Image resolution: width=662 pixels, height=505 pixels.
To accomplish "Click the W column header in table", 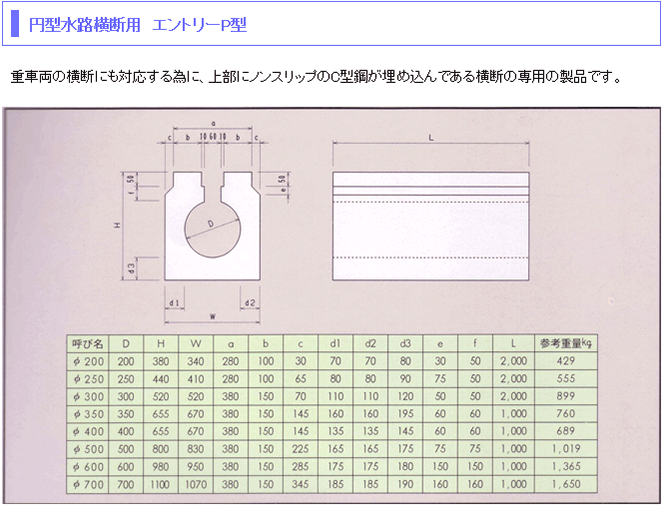I will click(195, 343).
